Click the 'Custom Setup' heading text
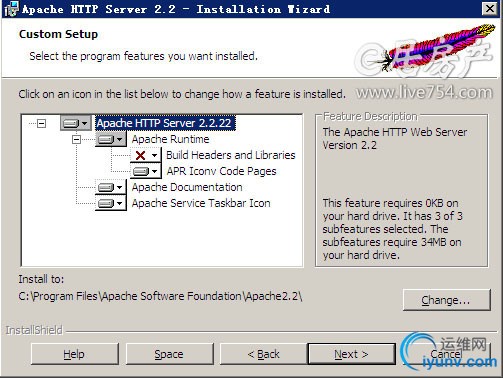The width and height of the screenshot is (503, 378). pos(58,34)
